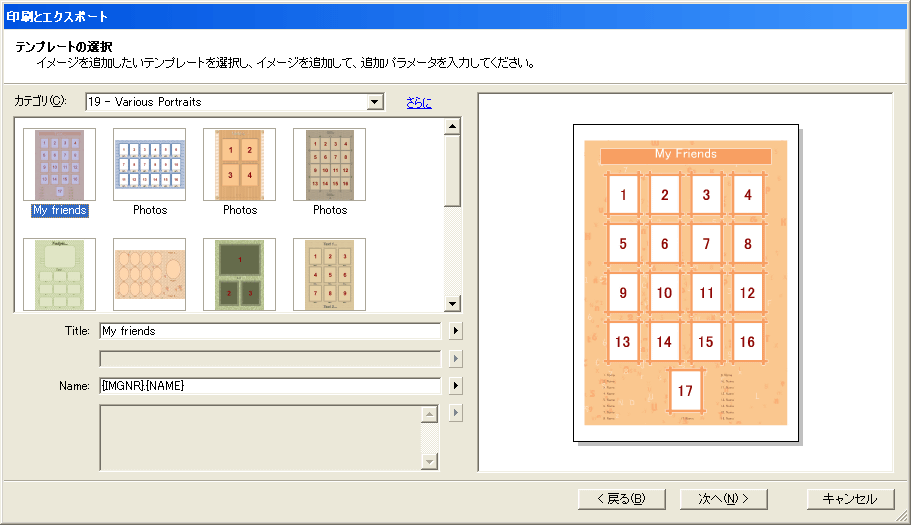Image resolution: width=911 pixels, height=525 pixels.
Task: Select the My friends template thumbnail
Action: [59, 164]
